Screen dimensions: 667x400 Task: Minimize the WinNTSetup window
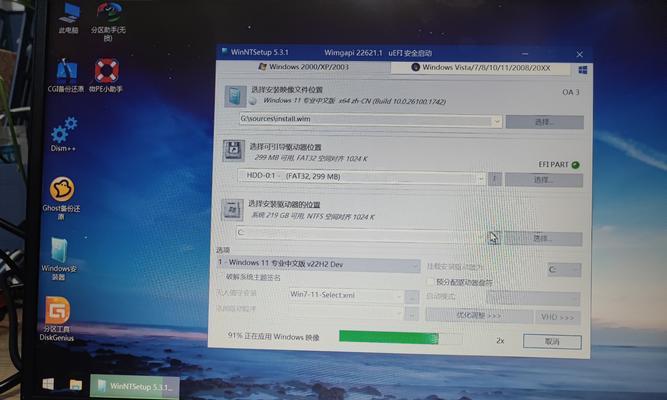pyautogui.click(x=525, y=54)
